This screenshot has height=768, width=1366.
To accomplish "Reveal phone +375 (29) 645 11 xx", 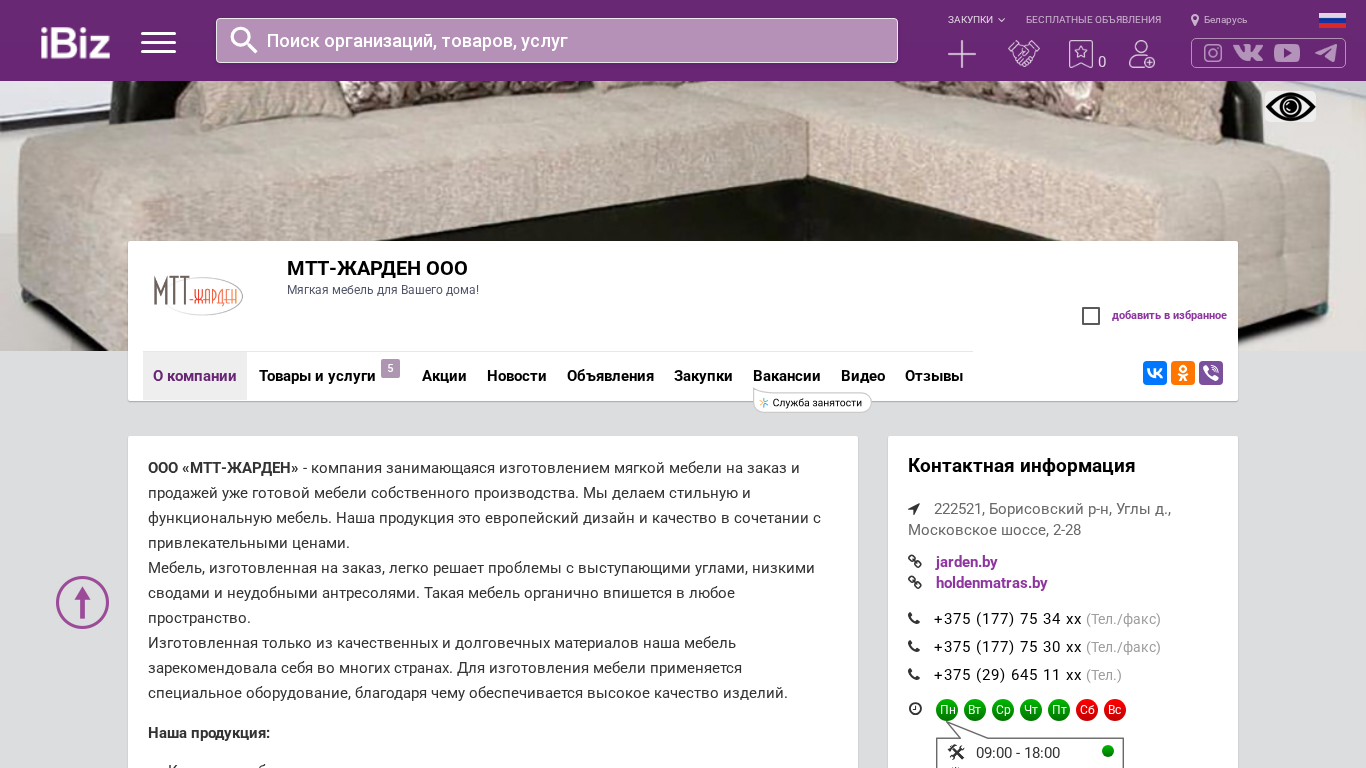I will coord(1008,675).
